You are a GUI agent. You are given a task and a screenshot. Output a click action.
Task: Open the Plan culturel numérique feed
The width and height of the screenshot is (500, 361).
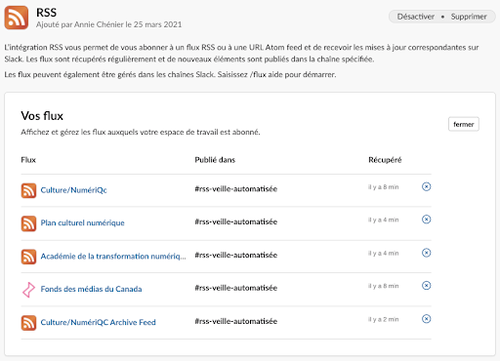click(x=82, y=223)
